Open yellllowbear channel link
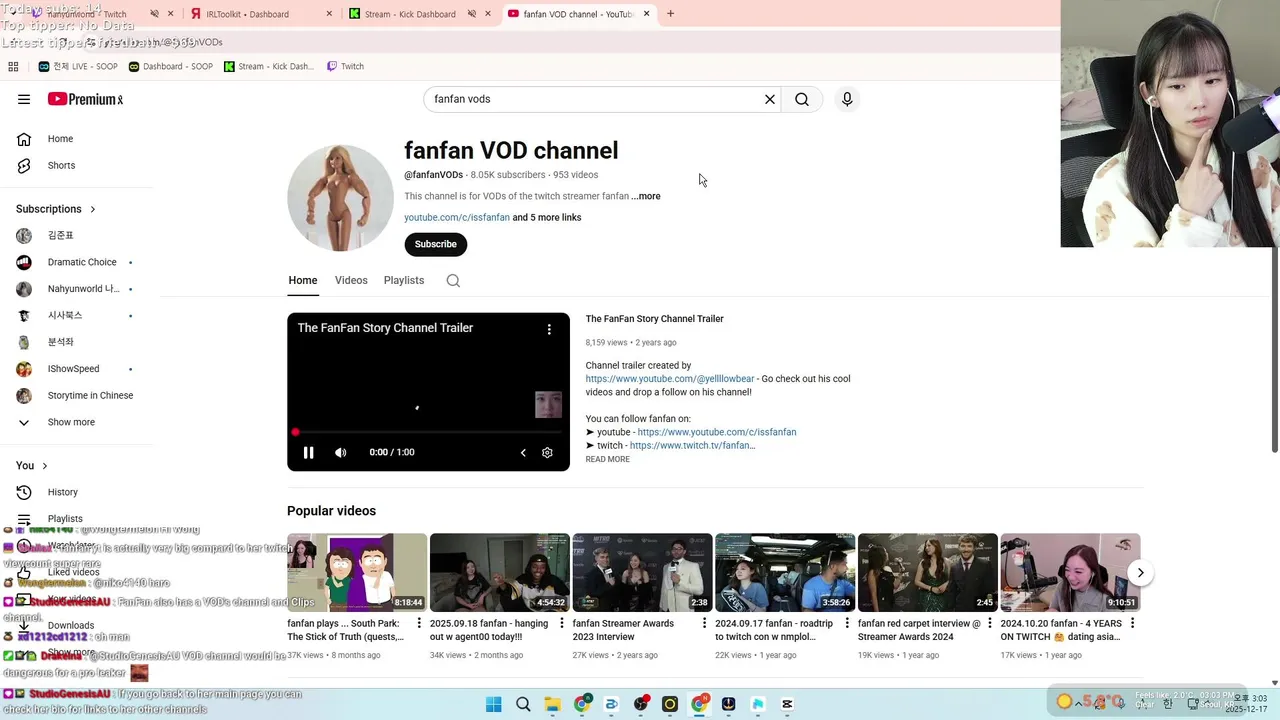This screenshot has width=1280, height=720. click(x=670, y=379)
